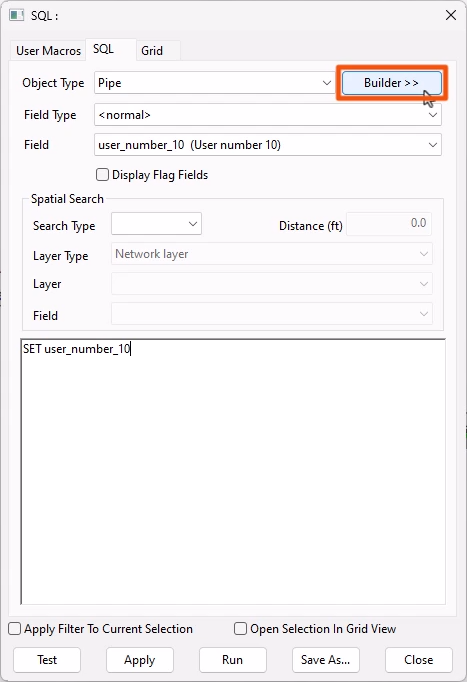Image resolution: width=467 pixels, height=682 pixels.
Task: Open the top Field dropdown with user_number_10
Action: pos(268,145)
